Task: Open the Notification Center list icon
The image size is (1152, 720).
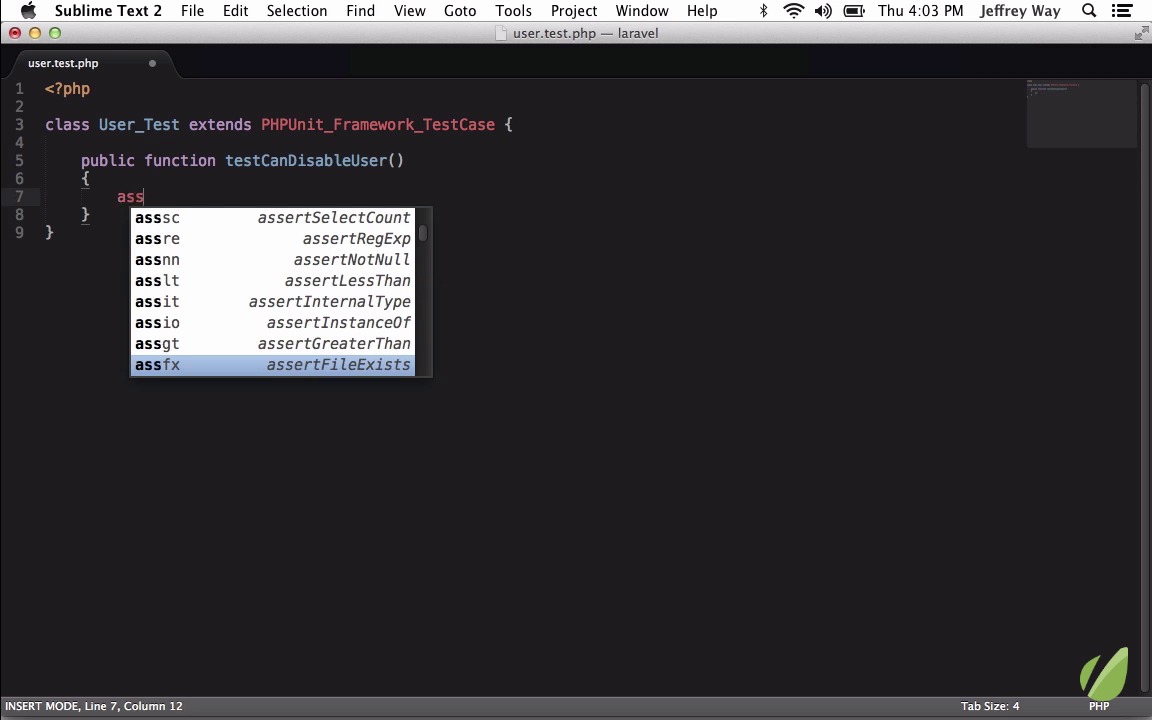Action: [1122, 11]
